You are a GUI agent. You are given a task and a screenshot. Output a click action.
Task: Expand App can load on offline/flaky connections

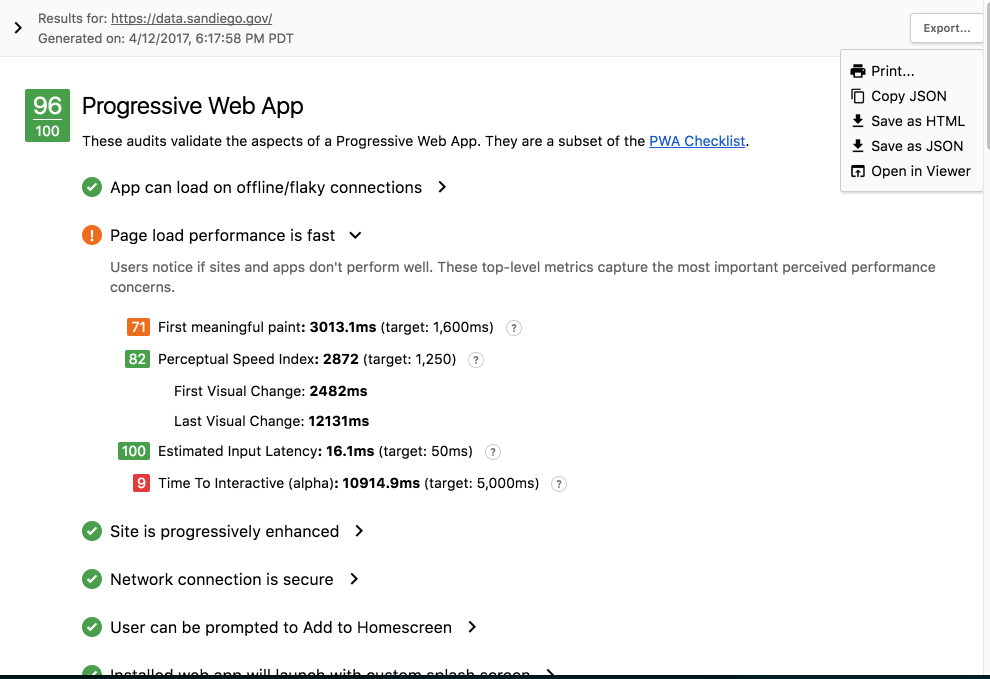pos(442,187)
